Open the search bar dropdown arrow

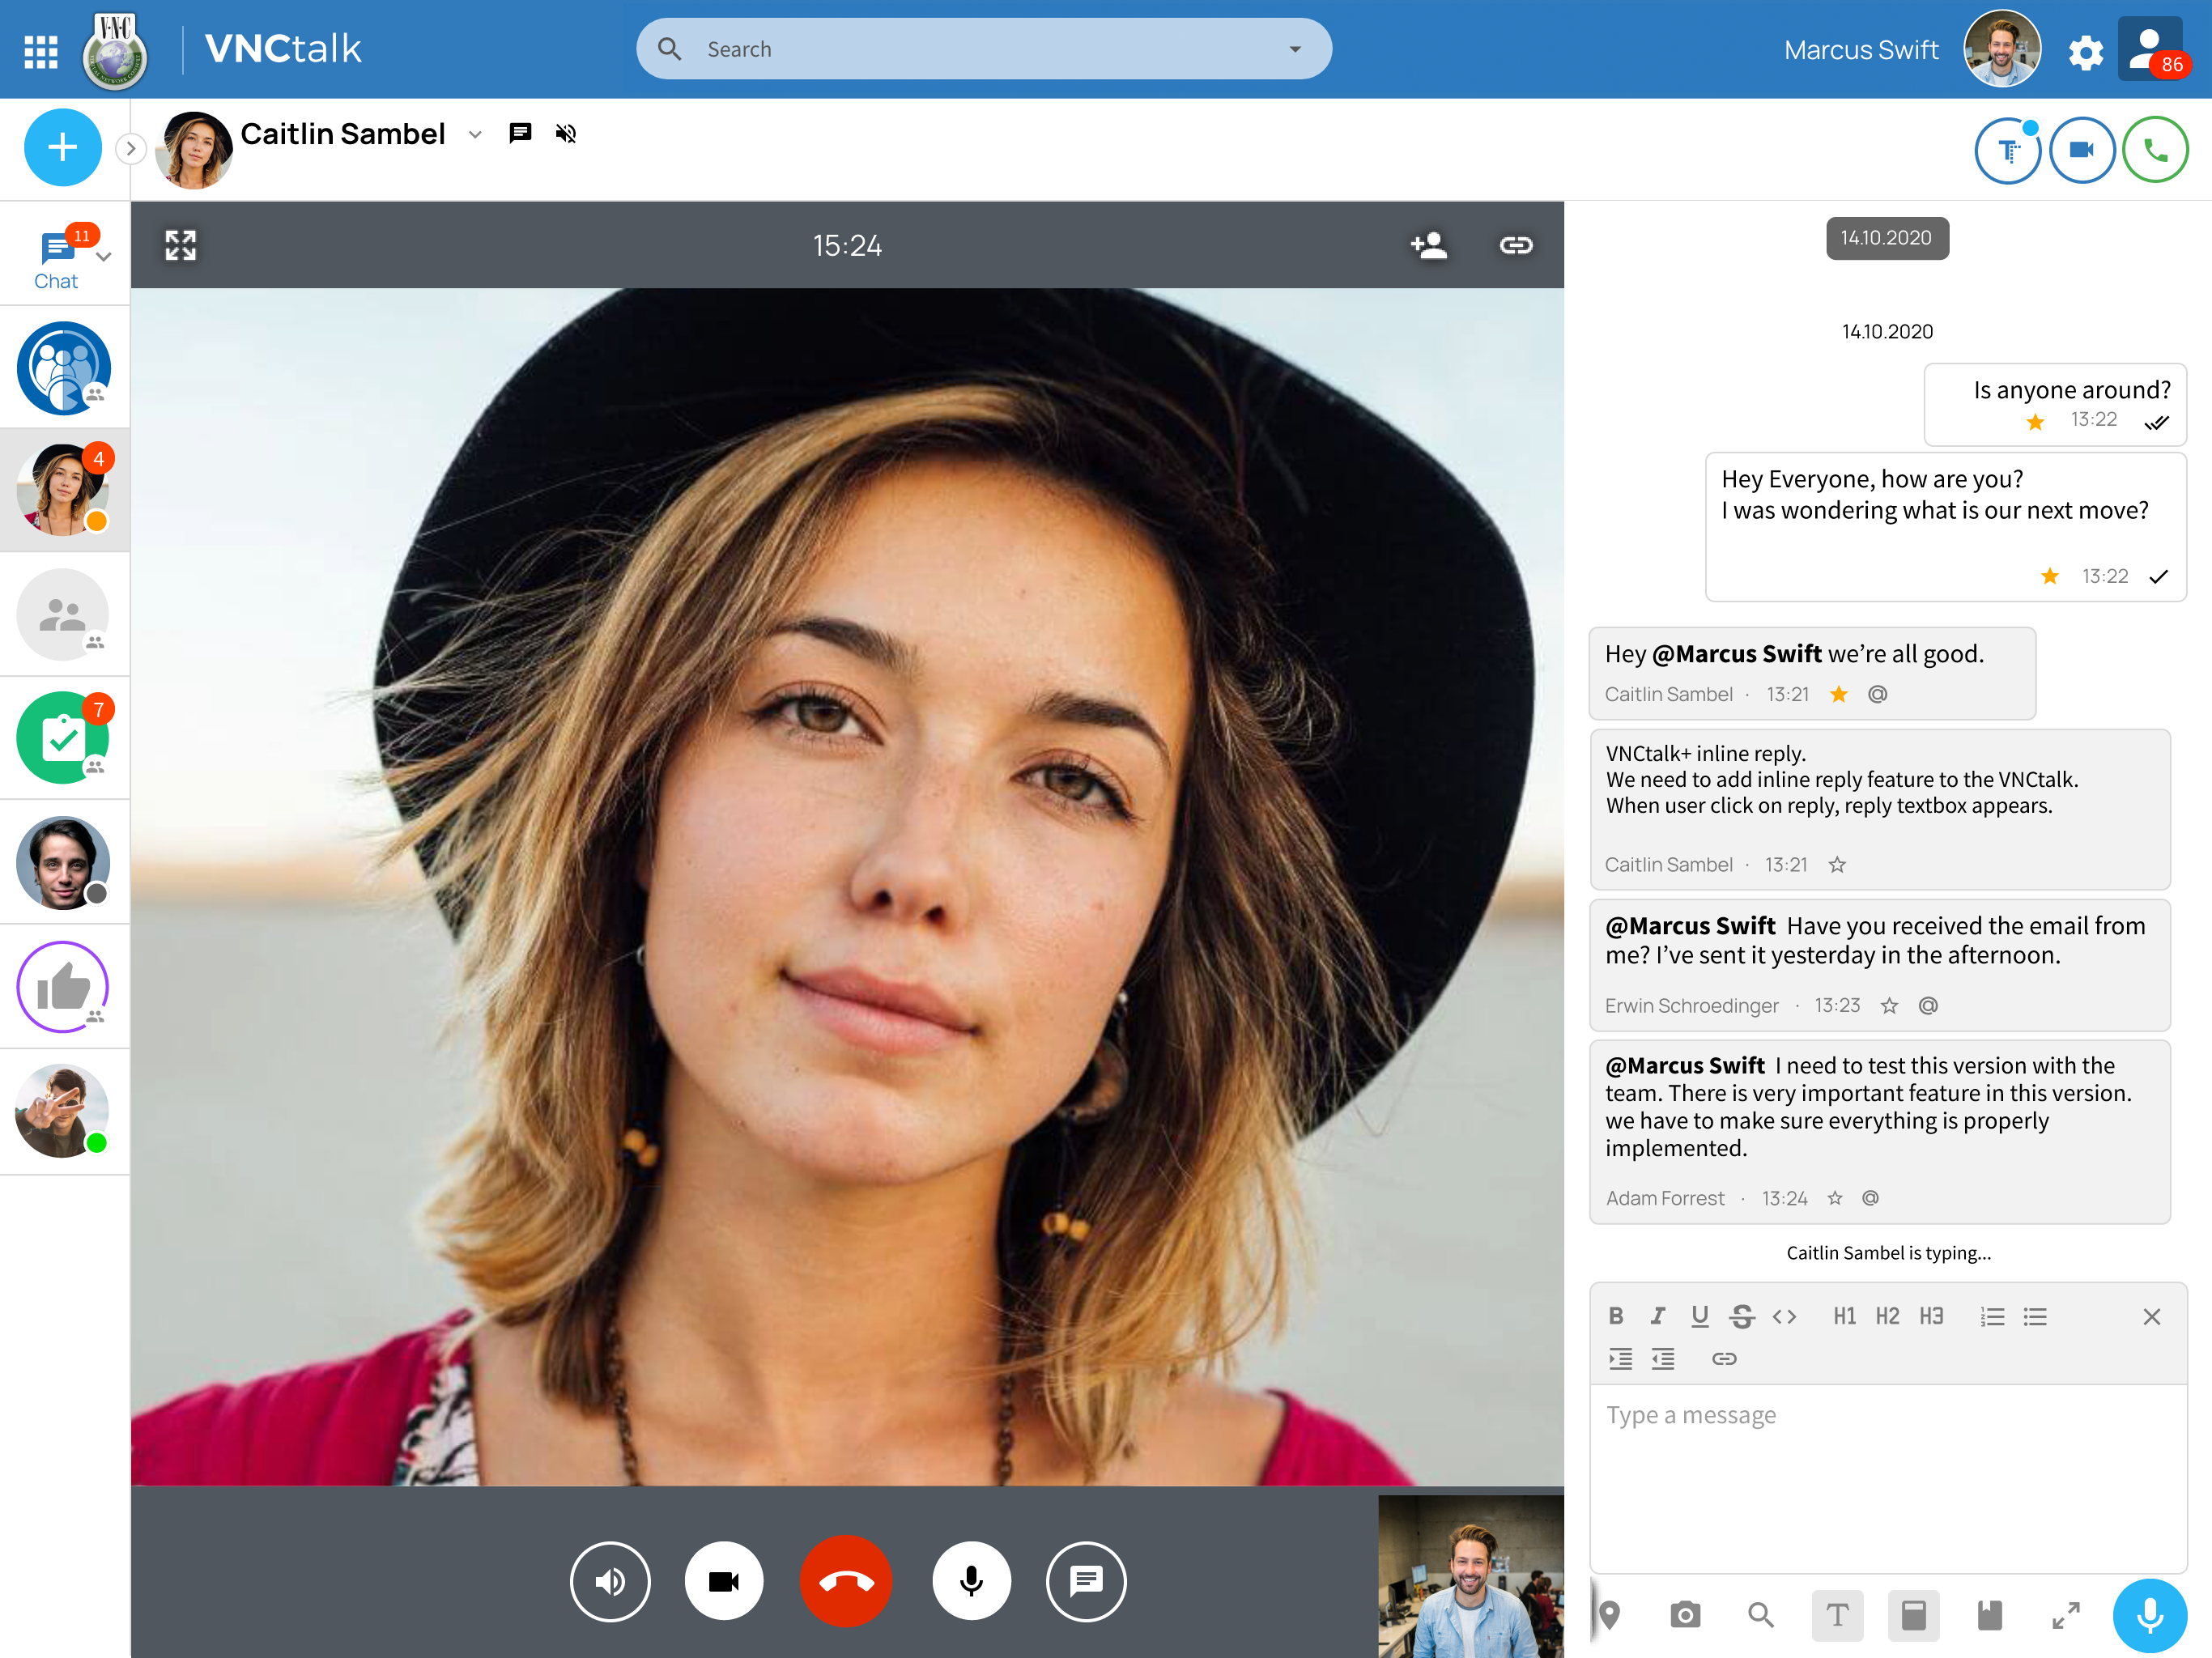(x=1295, y=49)
